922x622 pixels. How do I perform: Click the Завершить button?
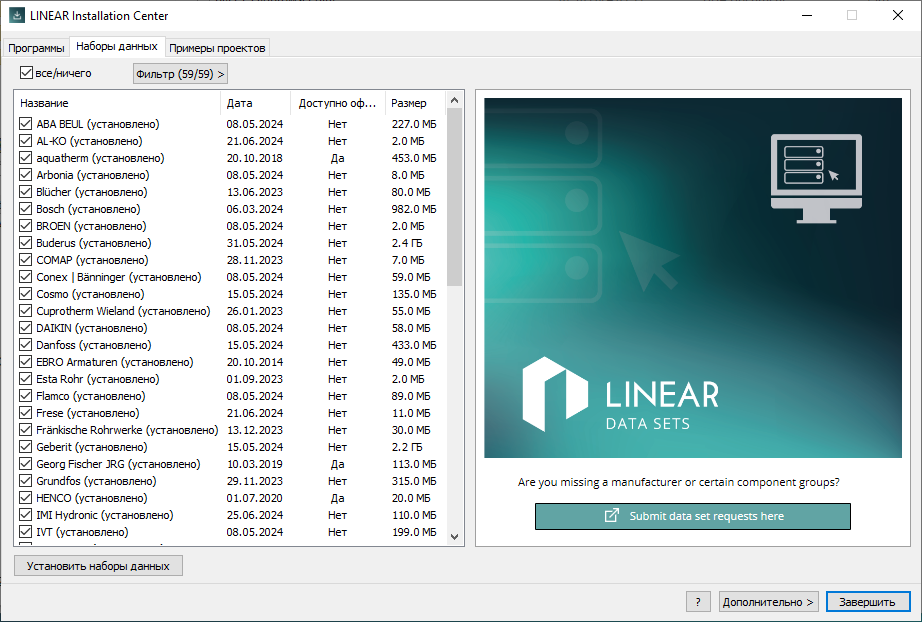[x=868, y=602]
